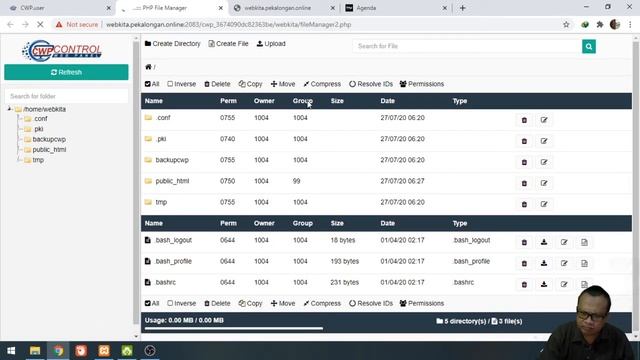Viewport: 640px width, 360px height.
Task: Click trash icon in tmp row
Action: pos(524,204)
